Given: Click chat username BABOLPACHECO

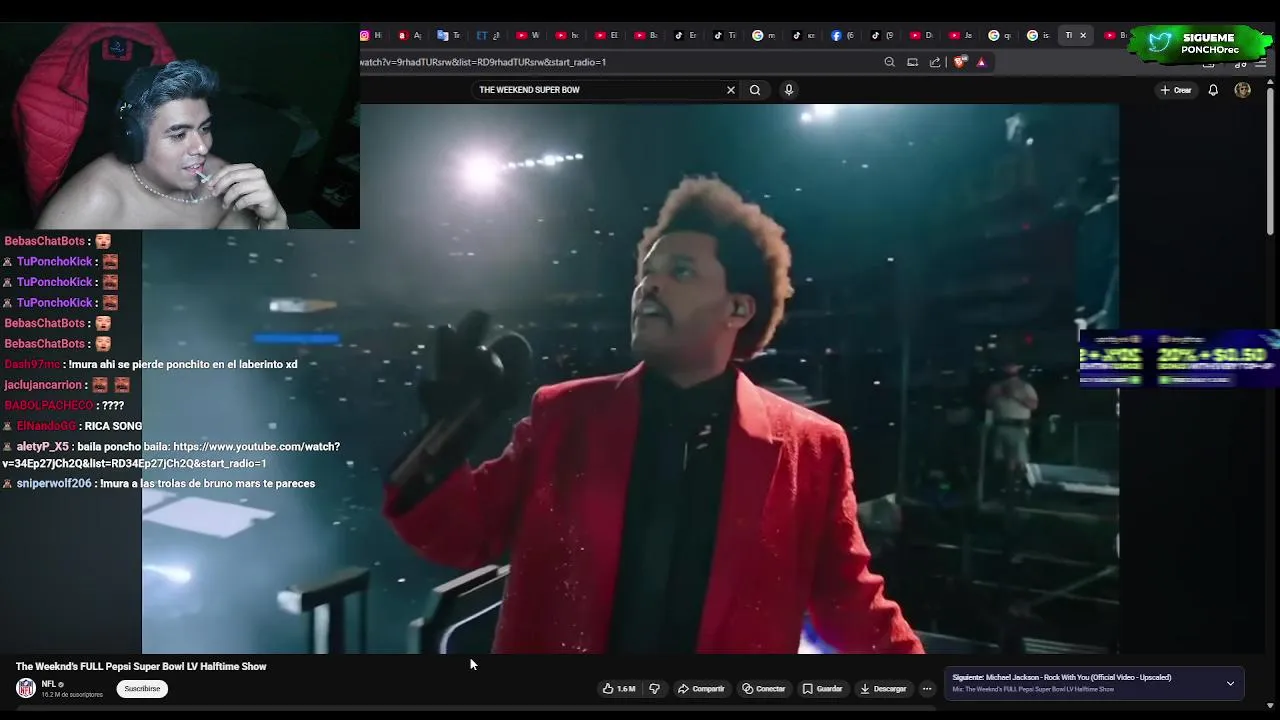Looking at the screenshot, I should (x=49, y=406).
